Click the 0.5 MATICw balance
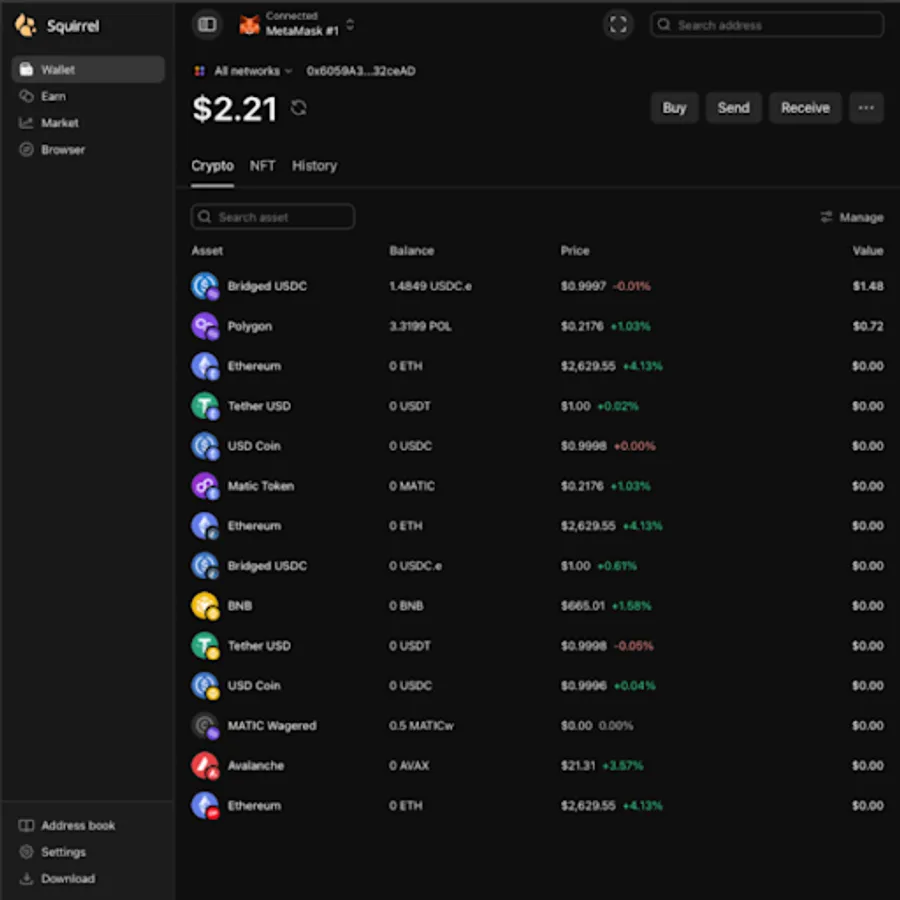Viewport: 900px width, 900px height. coord(421,726)
